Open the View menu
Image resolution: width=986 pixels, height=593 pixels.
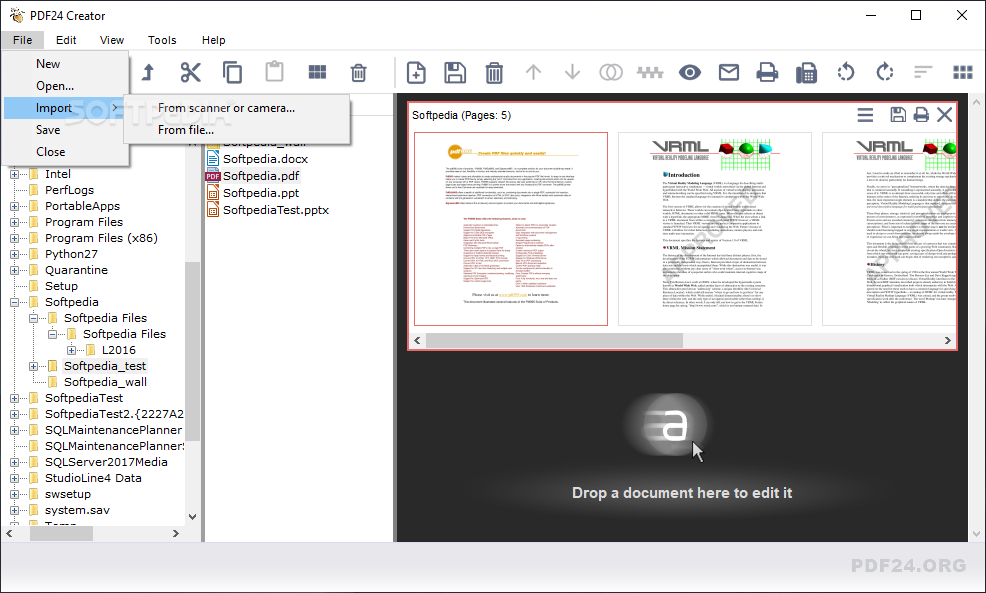[x=112, y=40]
